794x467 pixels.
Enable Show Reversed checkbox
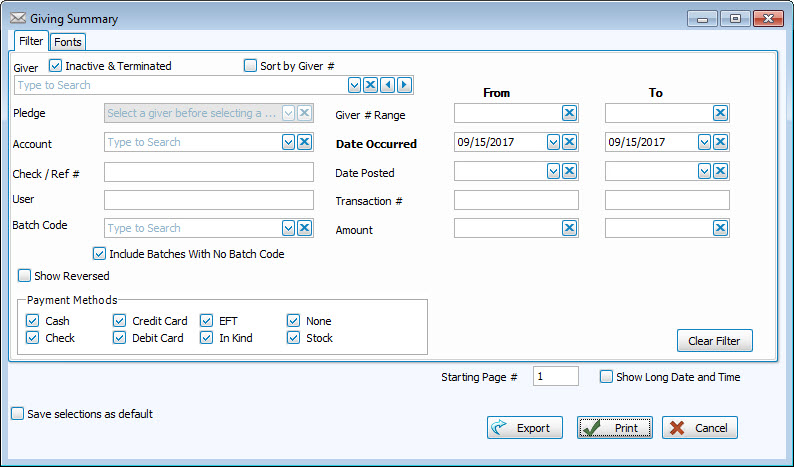point(24,276)
